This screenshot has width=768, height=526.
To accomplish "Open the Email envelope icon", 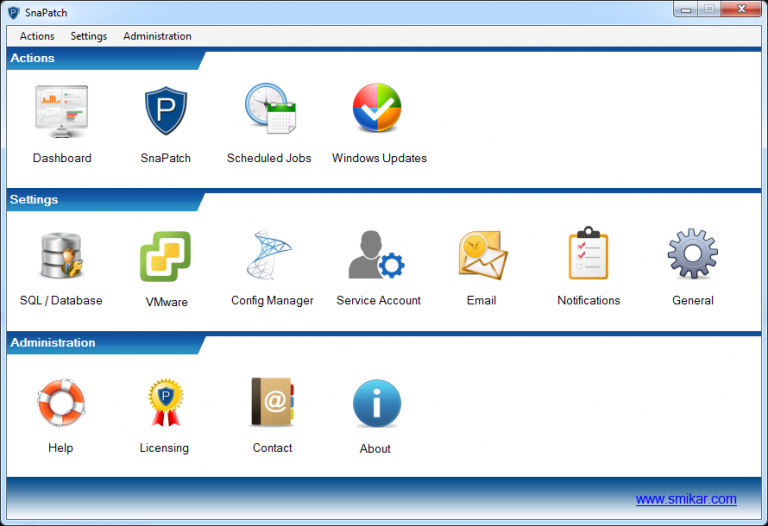I will click(x=482, y=255).
